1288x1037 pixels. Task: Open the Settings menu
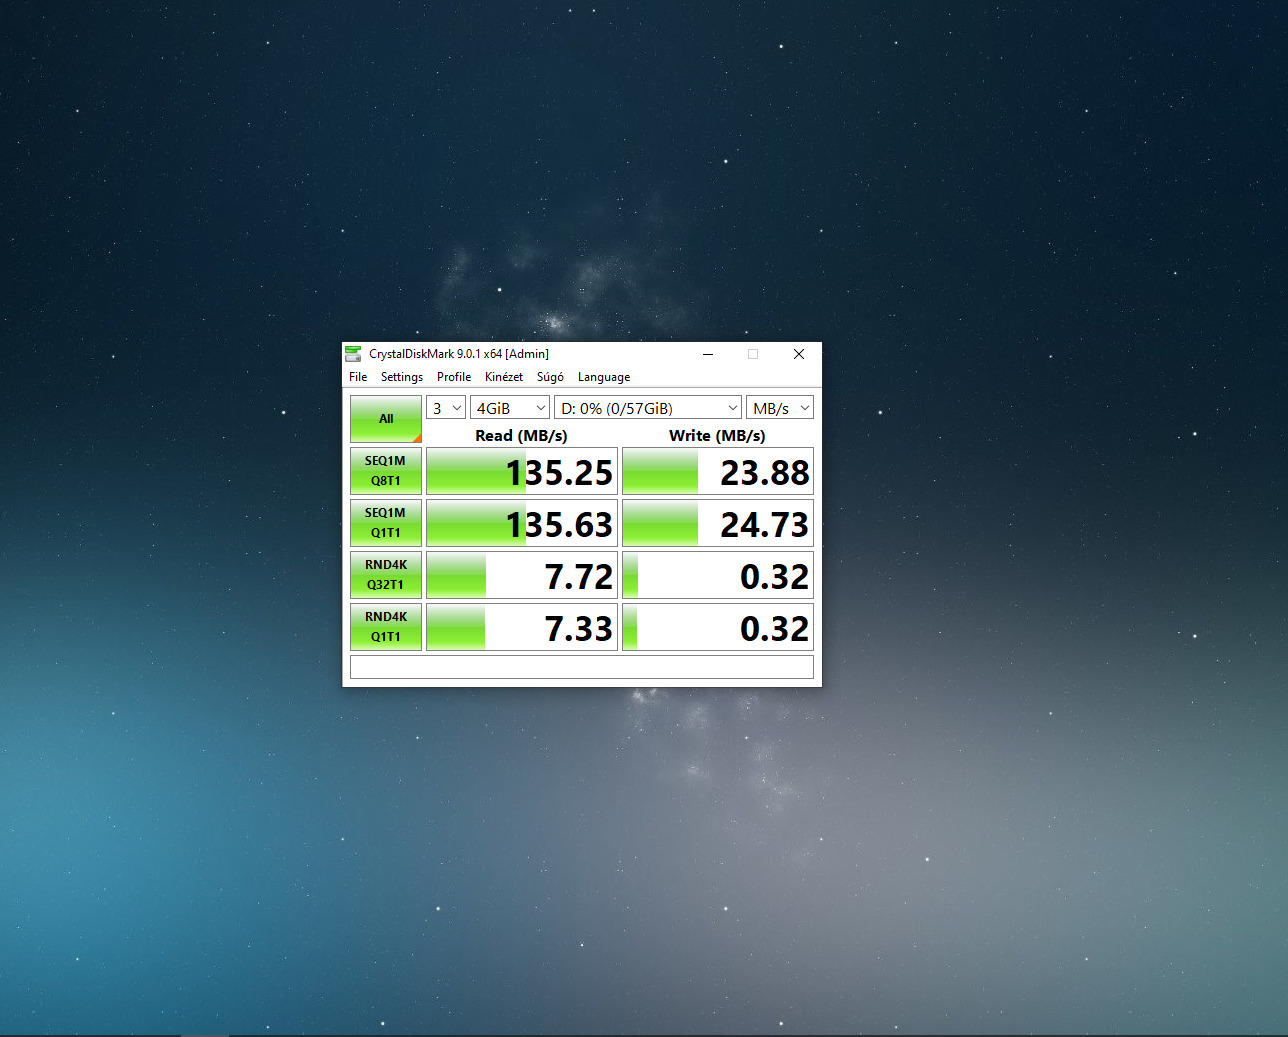point(402,377)
